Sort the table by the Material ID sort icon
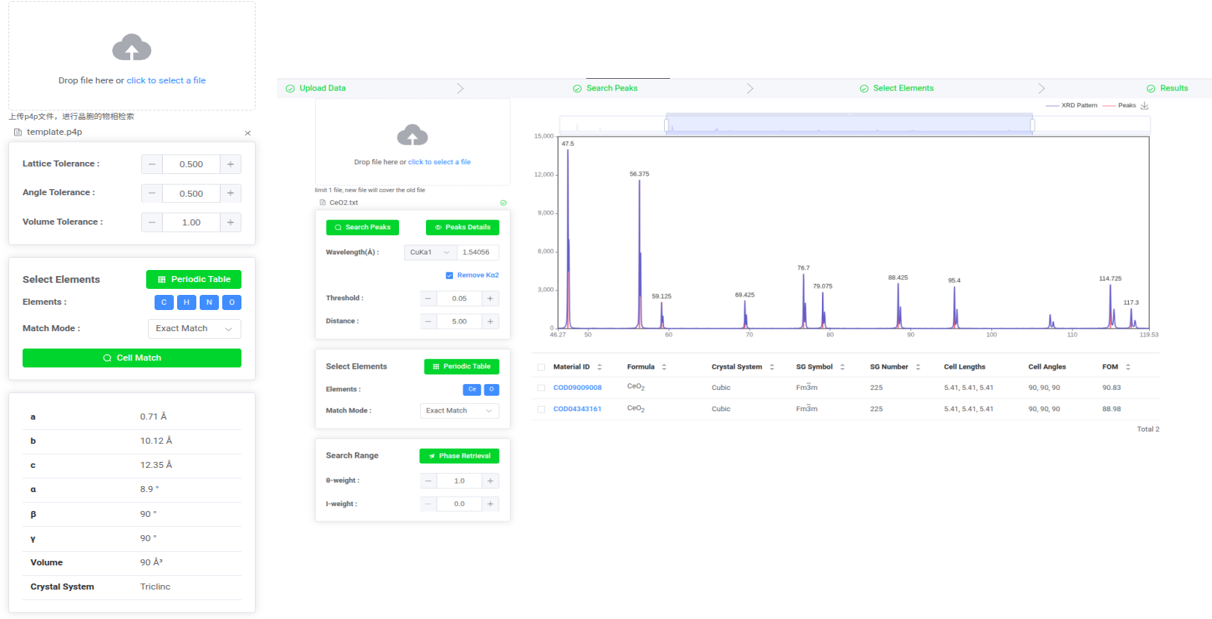 pos(600,367)
